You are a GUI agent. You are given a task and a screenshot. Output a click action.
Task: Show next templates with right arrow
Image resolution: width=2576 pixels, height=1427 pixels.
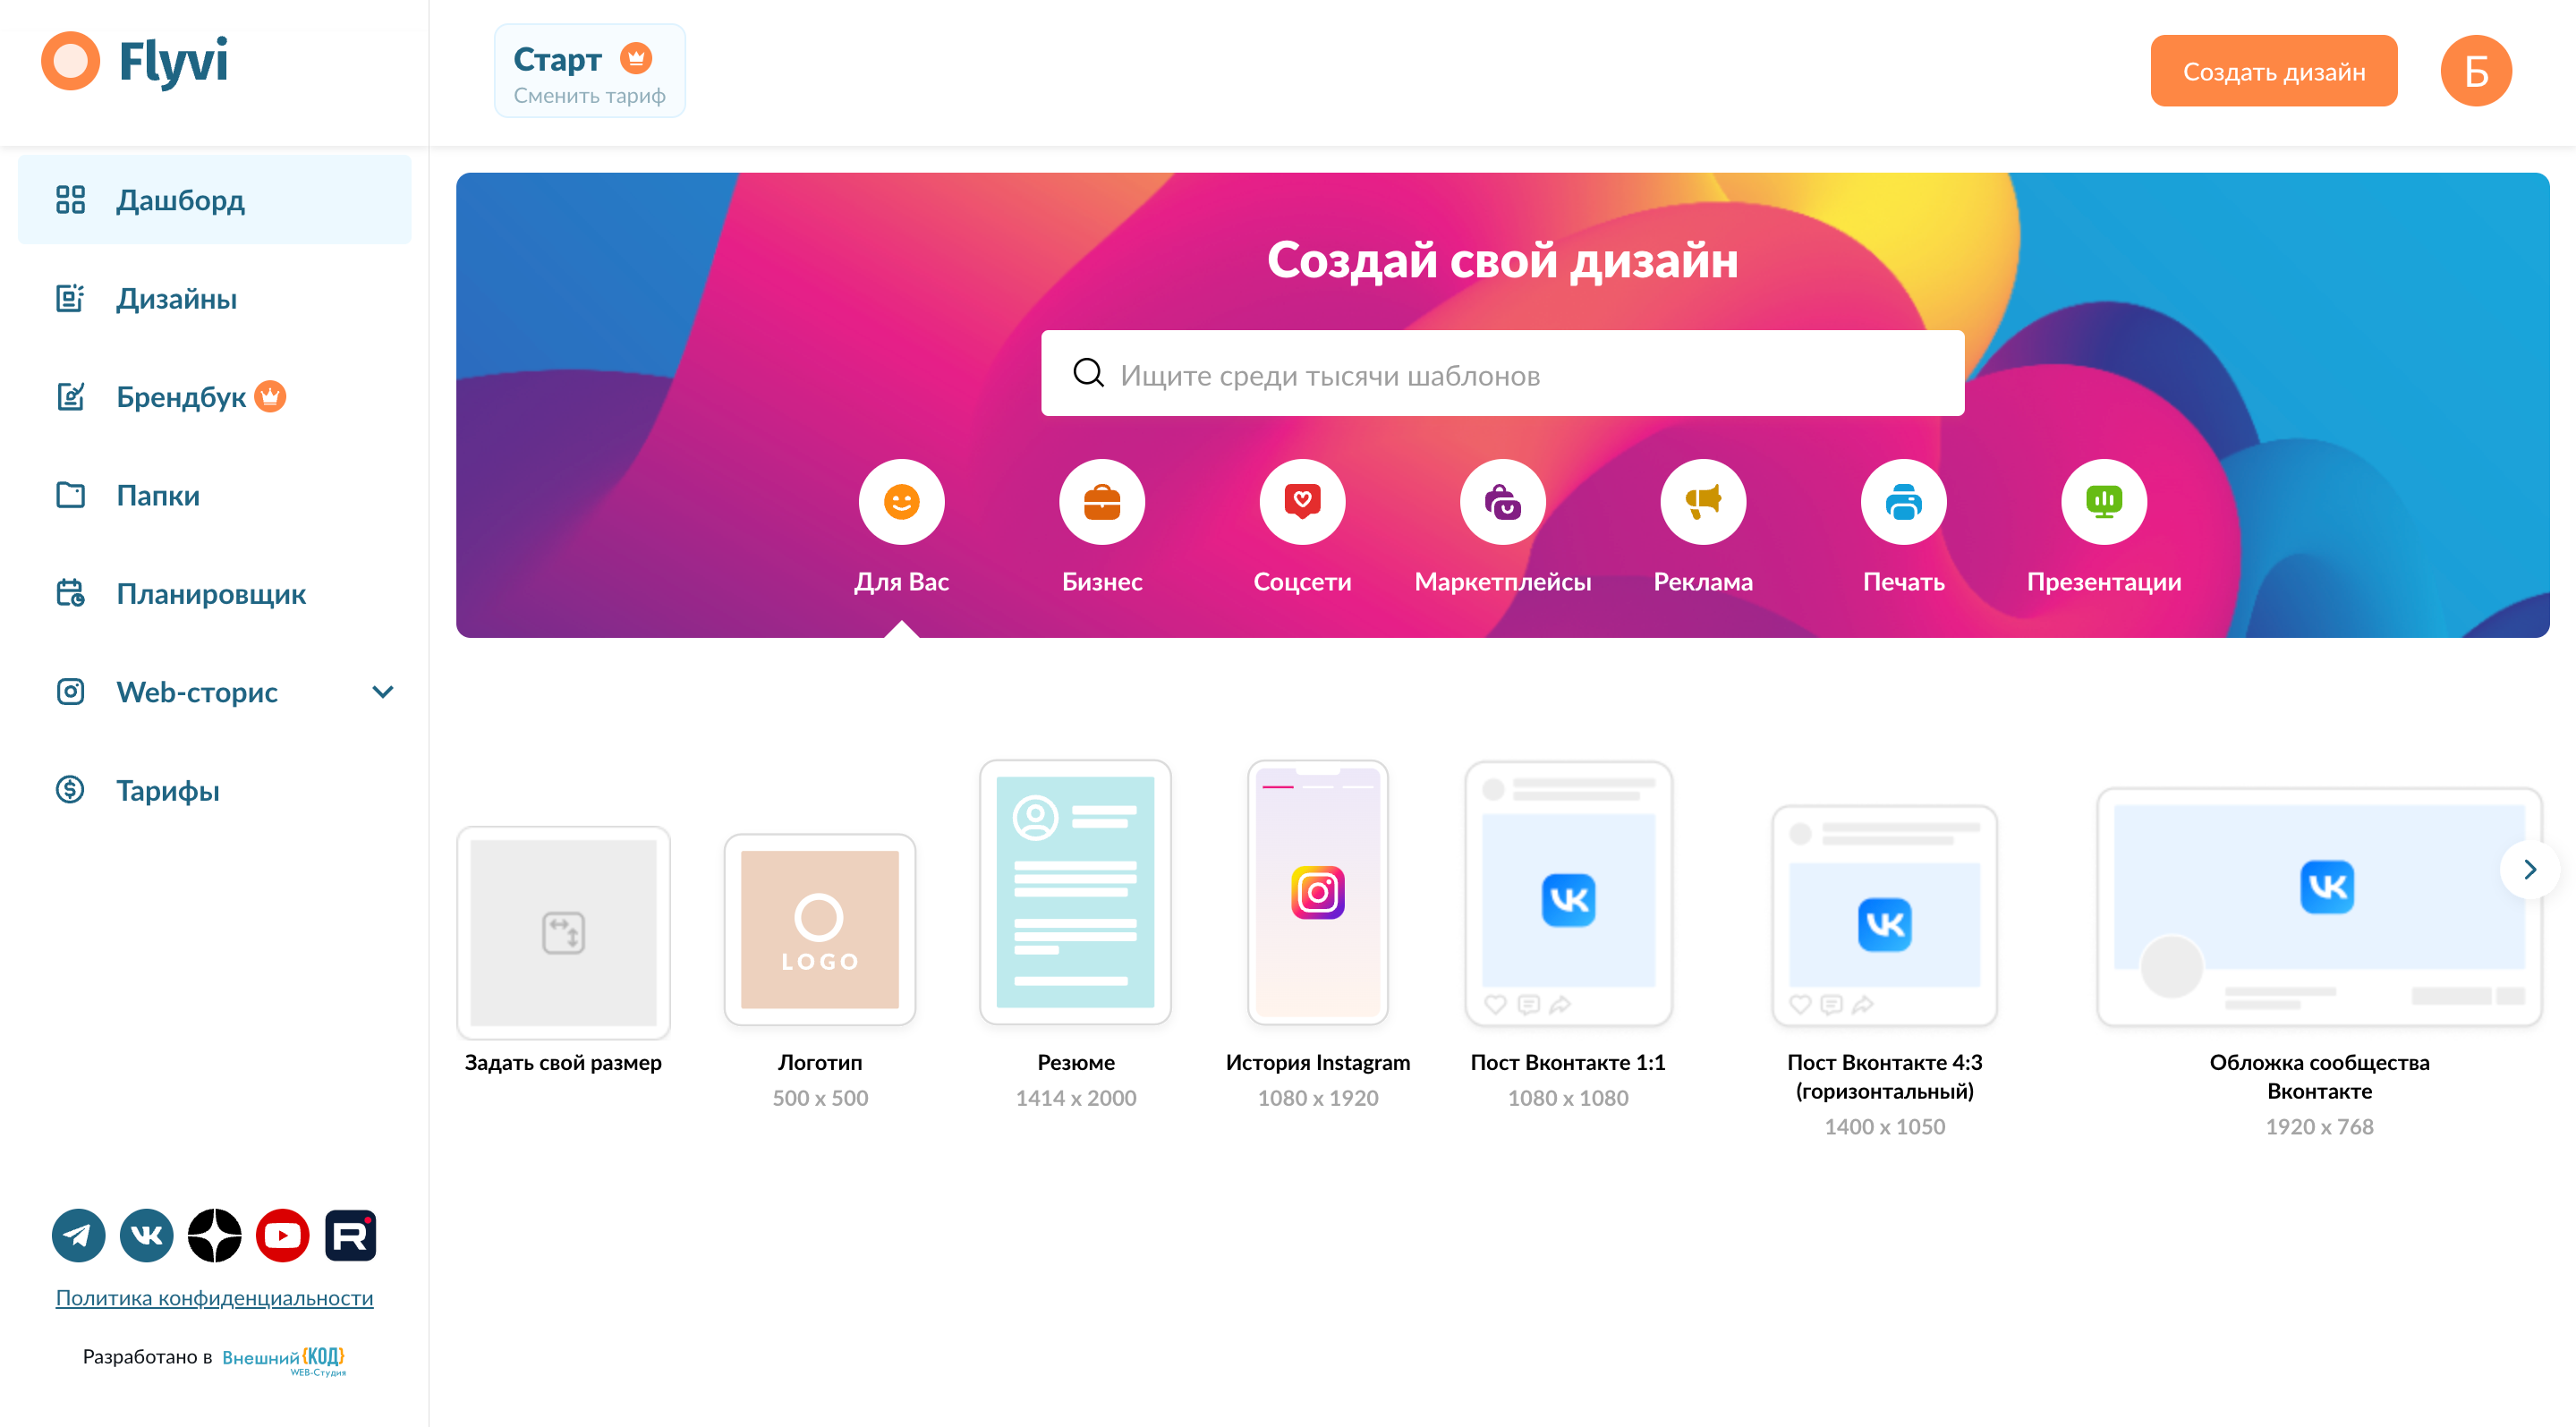click(x=2529, y=869)
